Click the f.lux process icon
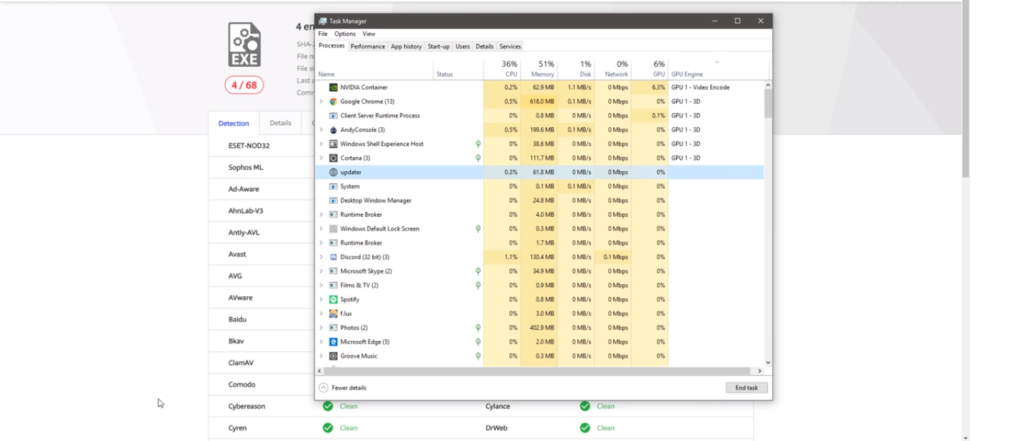Viewport: 1024px width, 441px height. pyautogui.click(x=333, y=314)
